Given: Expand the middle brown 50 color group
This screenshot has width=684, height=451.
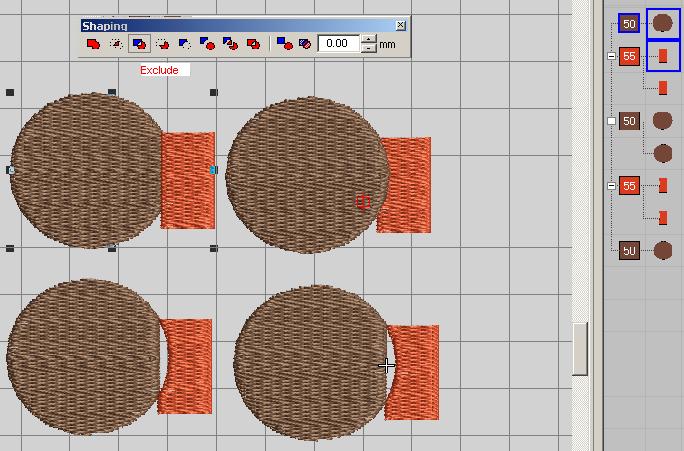Looking at the screenshot, I should point(612,121).
